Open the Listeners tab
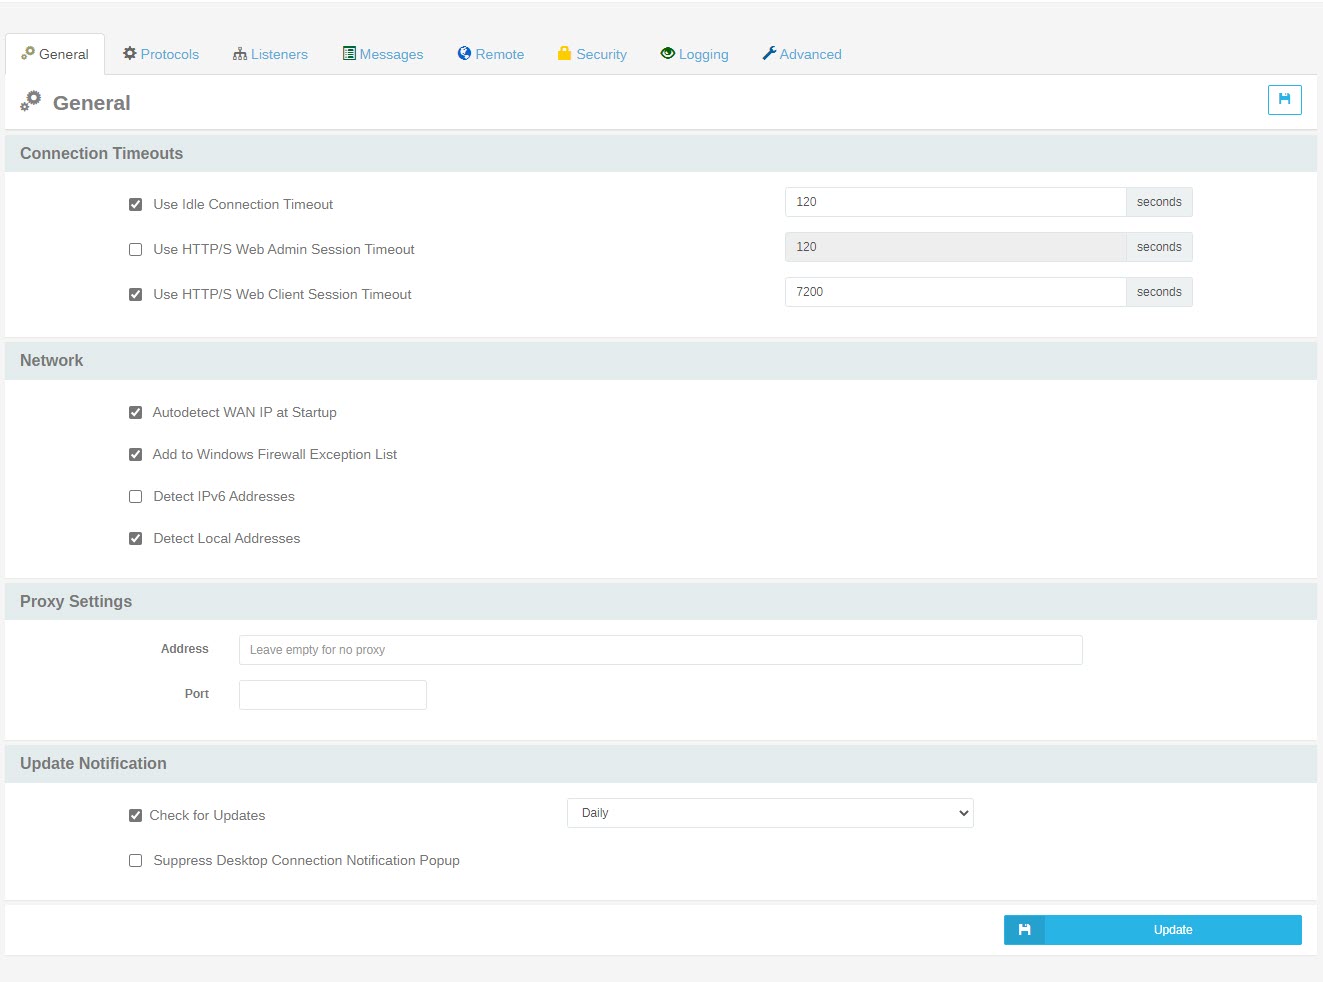Screen dimensions: 1323x982 (270, 54)
